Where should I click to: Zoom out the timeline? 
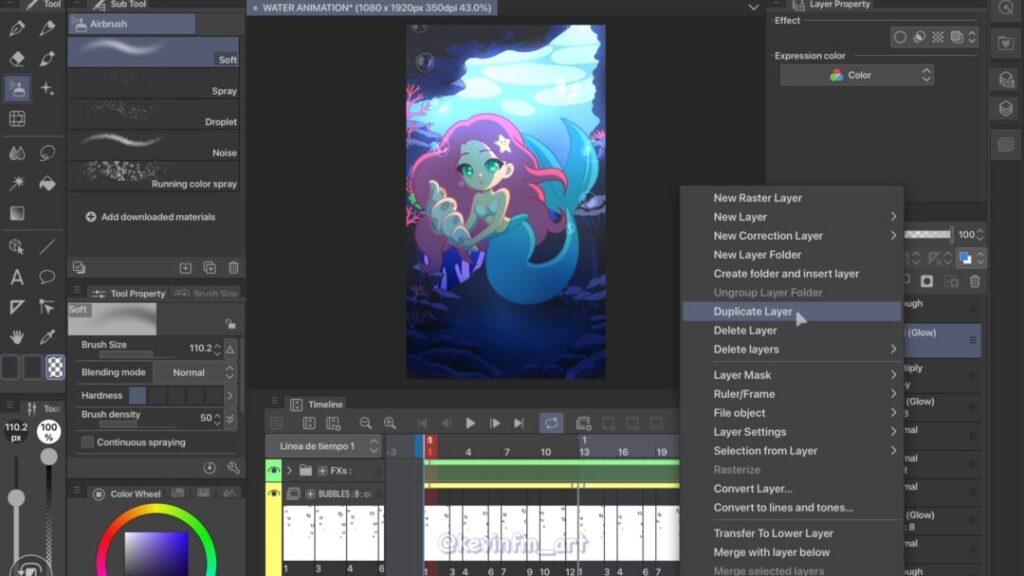(366, 423)
